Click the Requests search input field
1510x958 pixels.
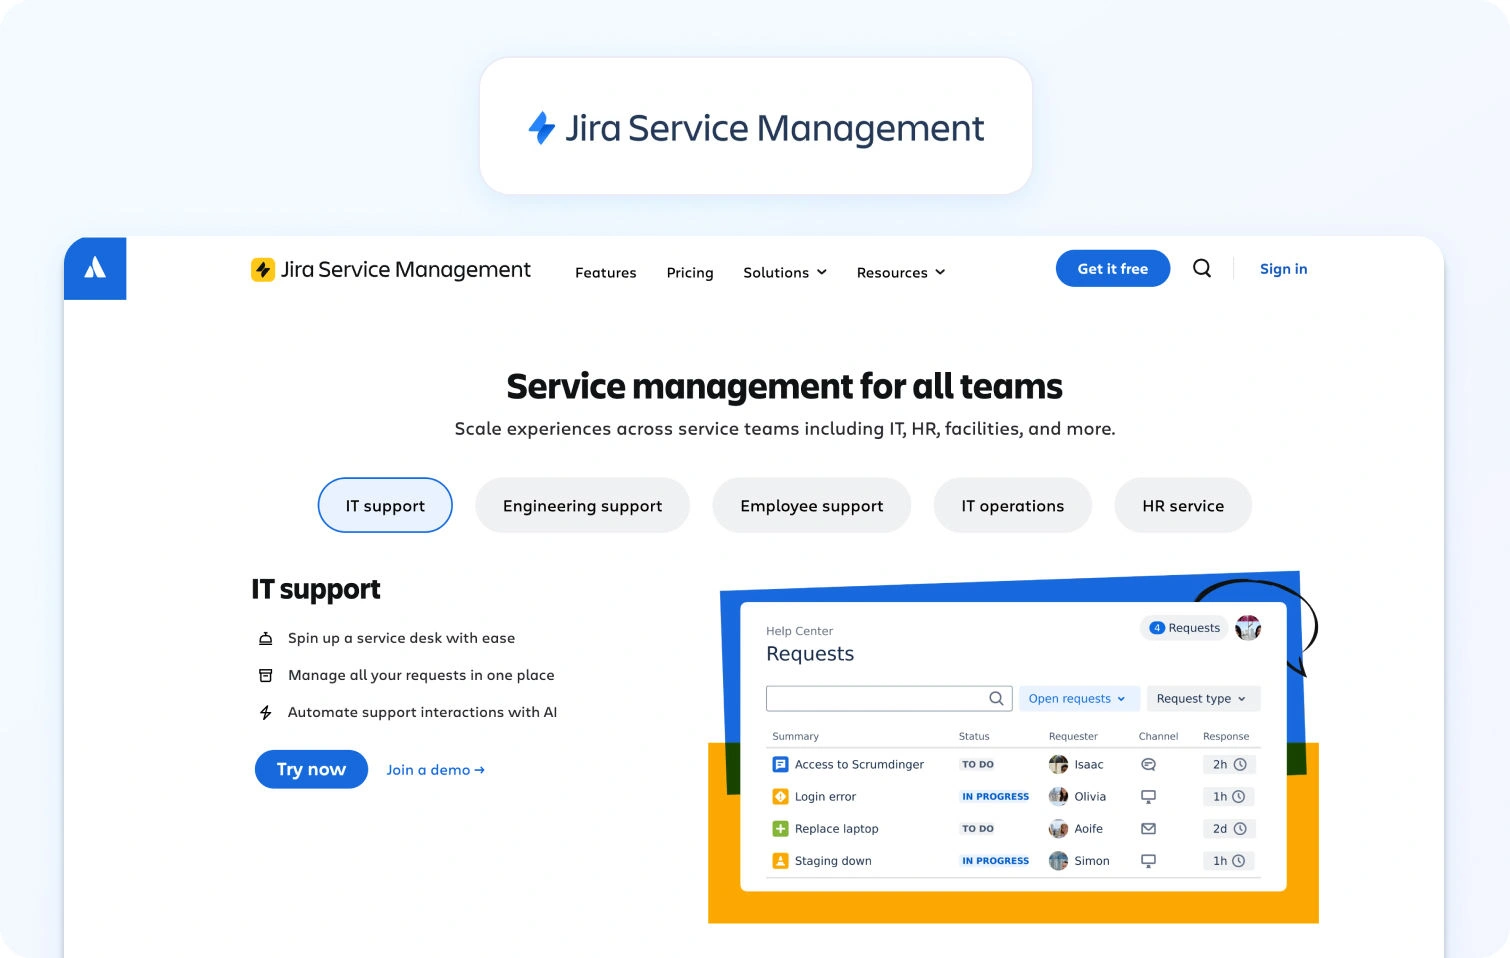point(878,698)
